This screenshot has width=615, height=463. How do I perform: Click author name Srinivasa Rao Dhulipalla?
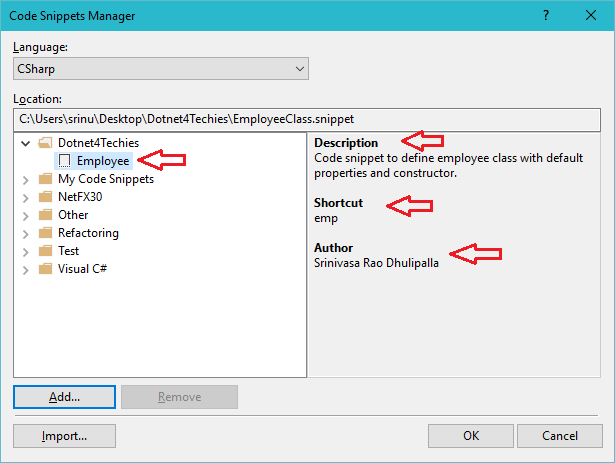tap(376, 263)
